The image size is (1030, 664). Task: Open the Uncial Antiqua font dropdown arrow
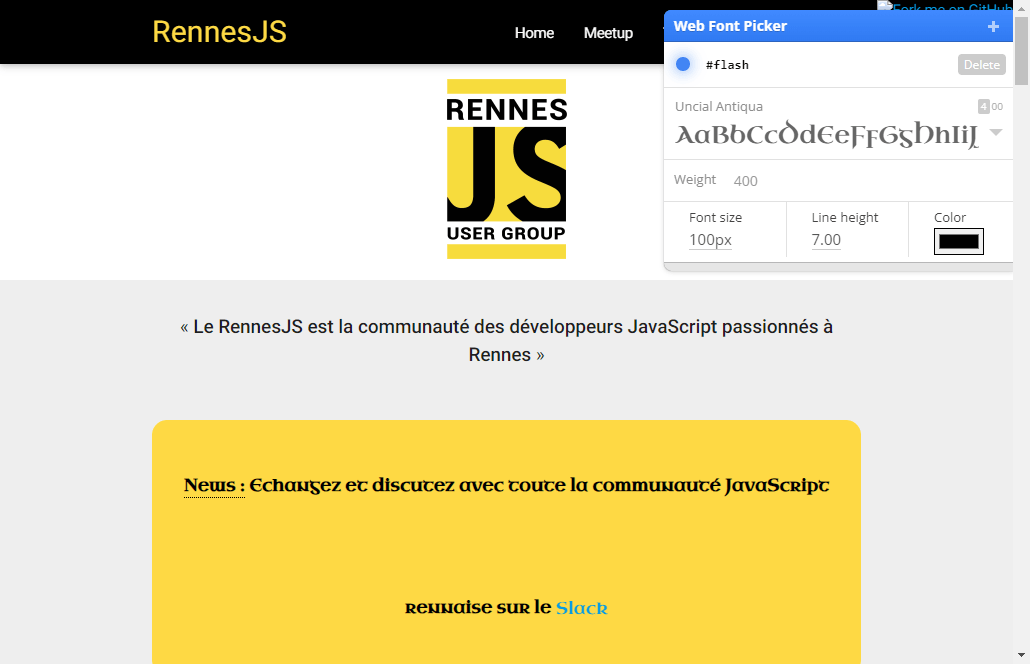click(996, 133)
